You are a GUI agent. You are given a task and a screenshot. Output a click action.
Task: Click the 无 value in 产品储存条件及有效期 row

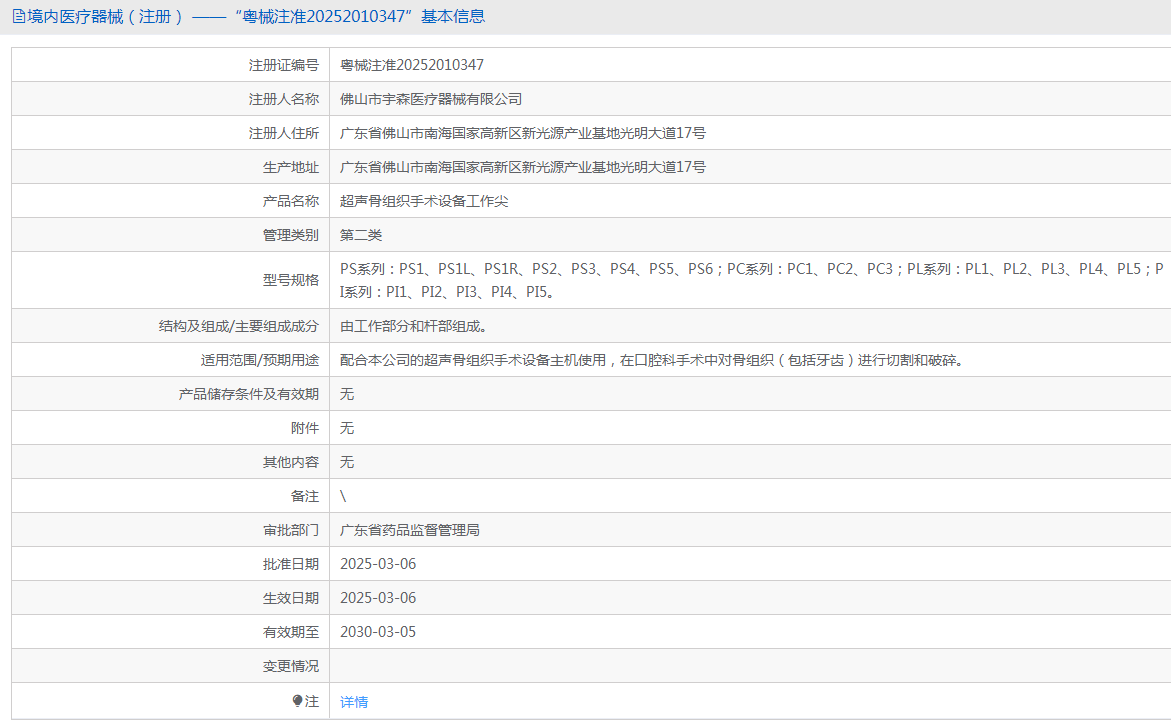tap(347, 394)
